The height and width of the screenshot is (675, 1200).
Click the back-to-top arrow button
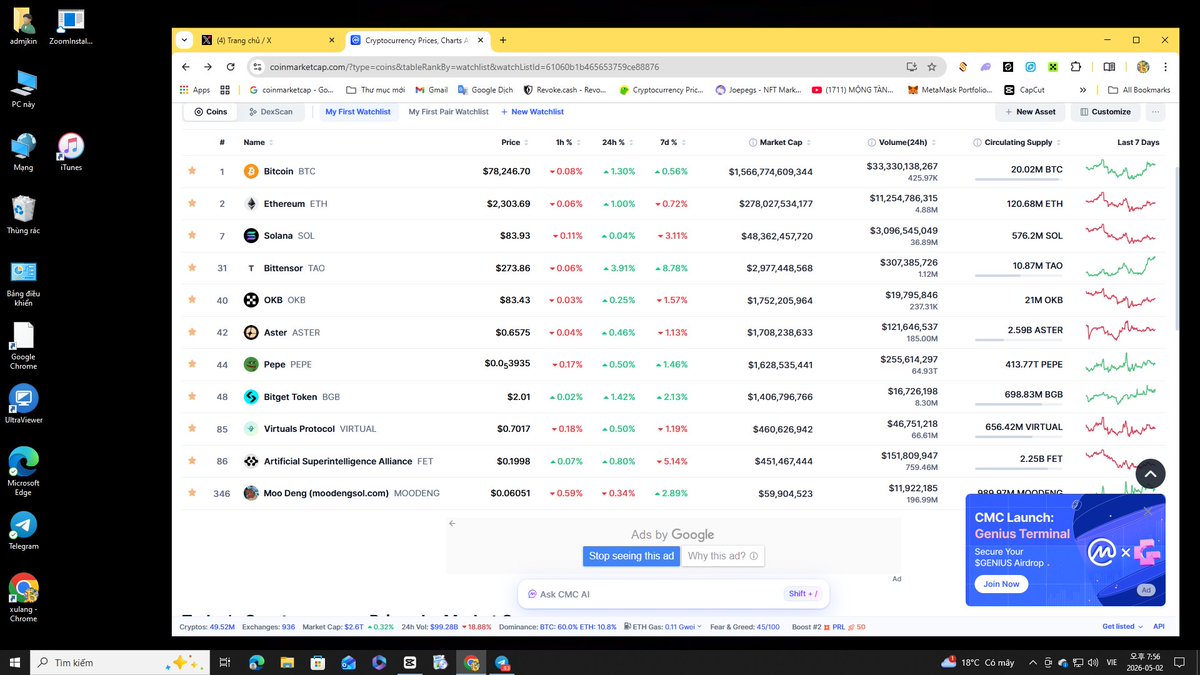[1150, 474]
